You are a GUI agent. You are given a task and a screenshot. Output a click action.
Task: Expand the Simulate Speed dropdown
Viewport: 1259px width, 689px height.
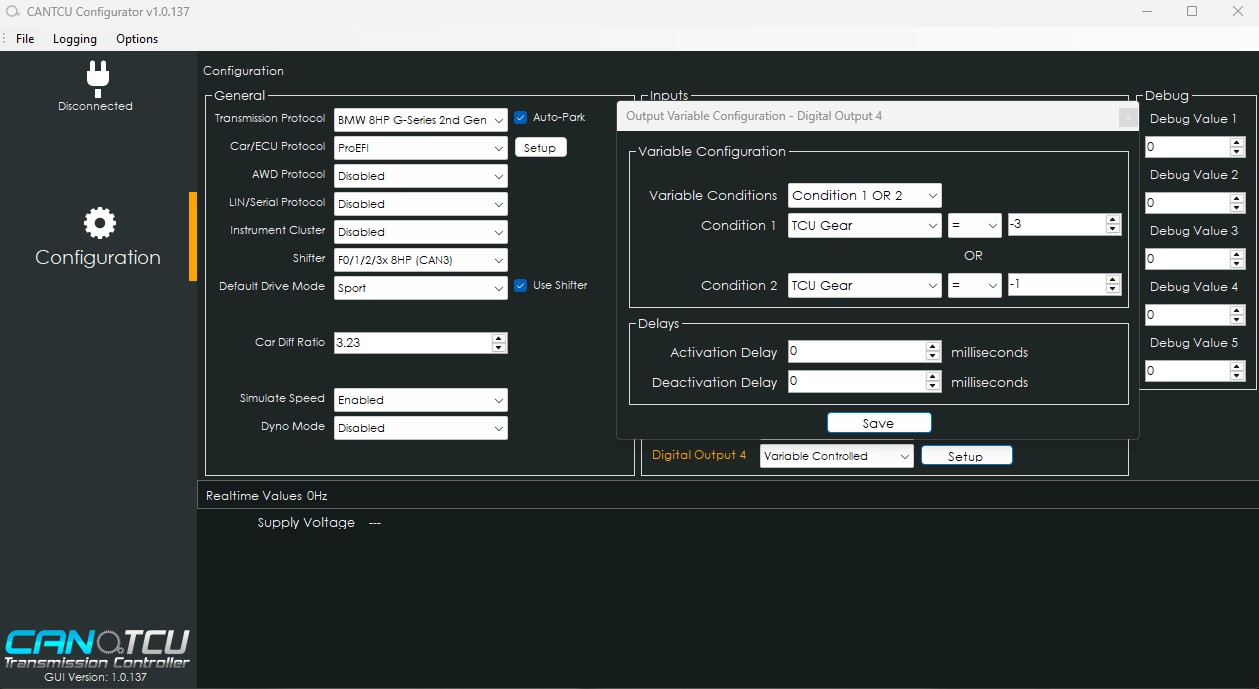point(421,400)
